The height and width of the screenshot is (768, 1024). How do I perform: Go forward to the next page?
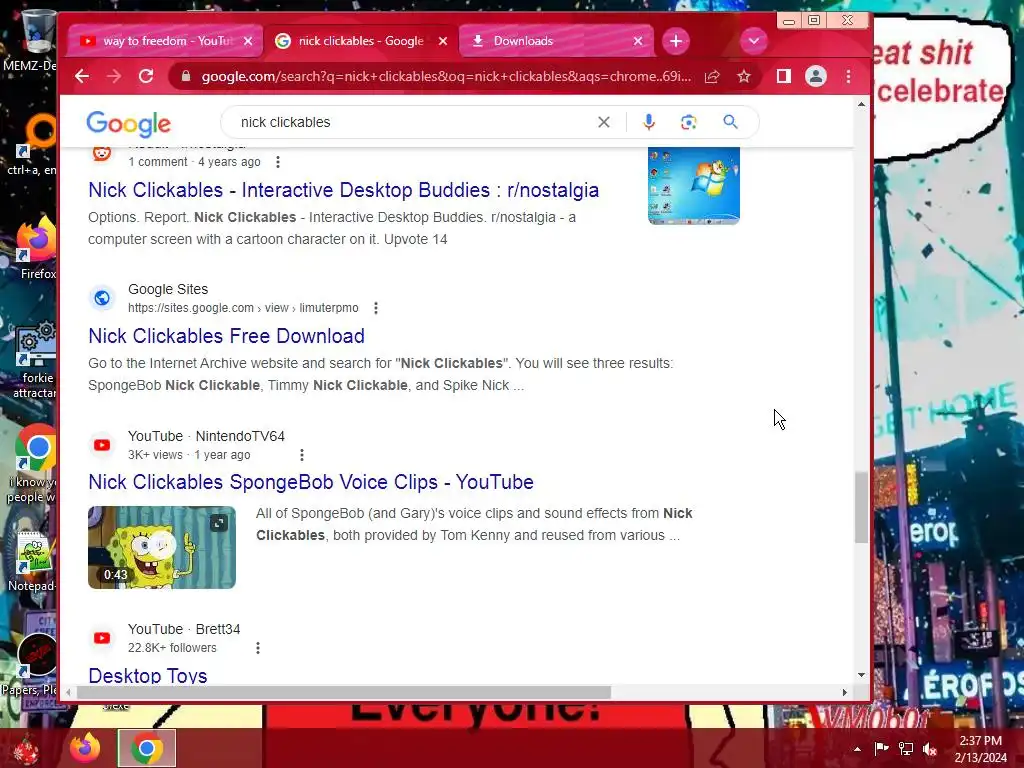click(x=114, y=76)
